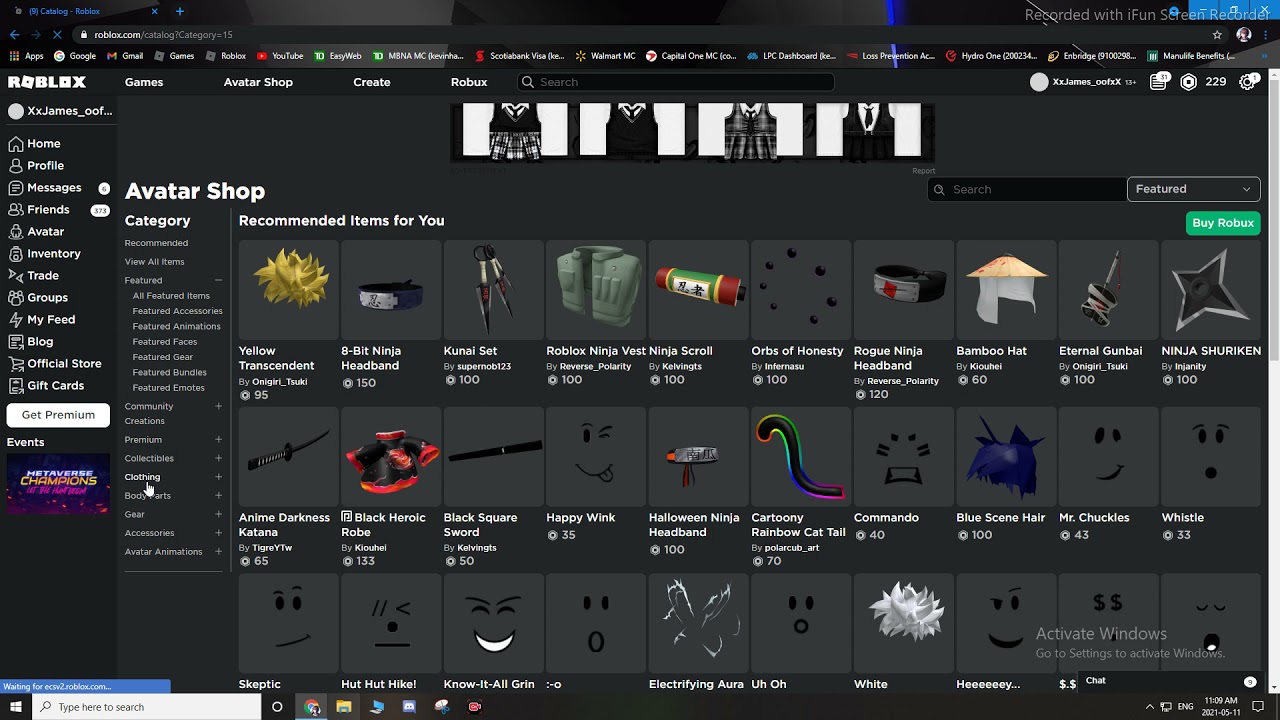
Task: Open Featured Emotes subcategory link
Action: point(168,388)
